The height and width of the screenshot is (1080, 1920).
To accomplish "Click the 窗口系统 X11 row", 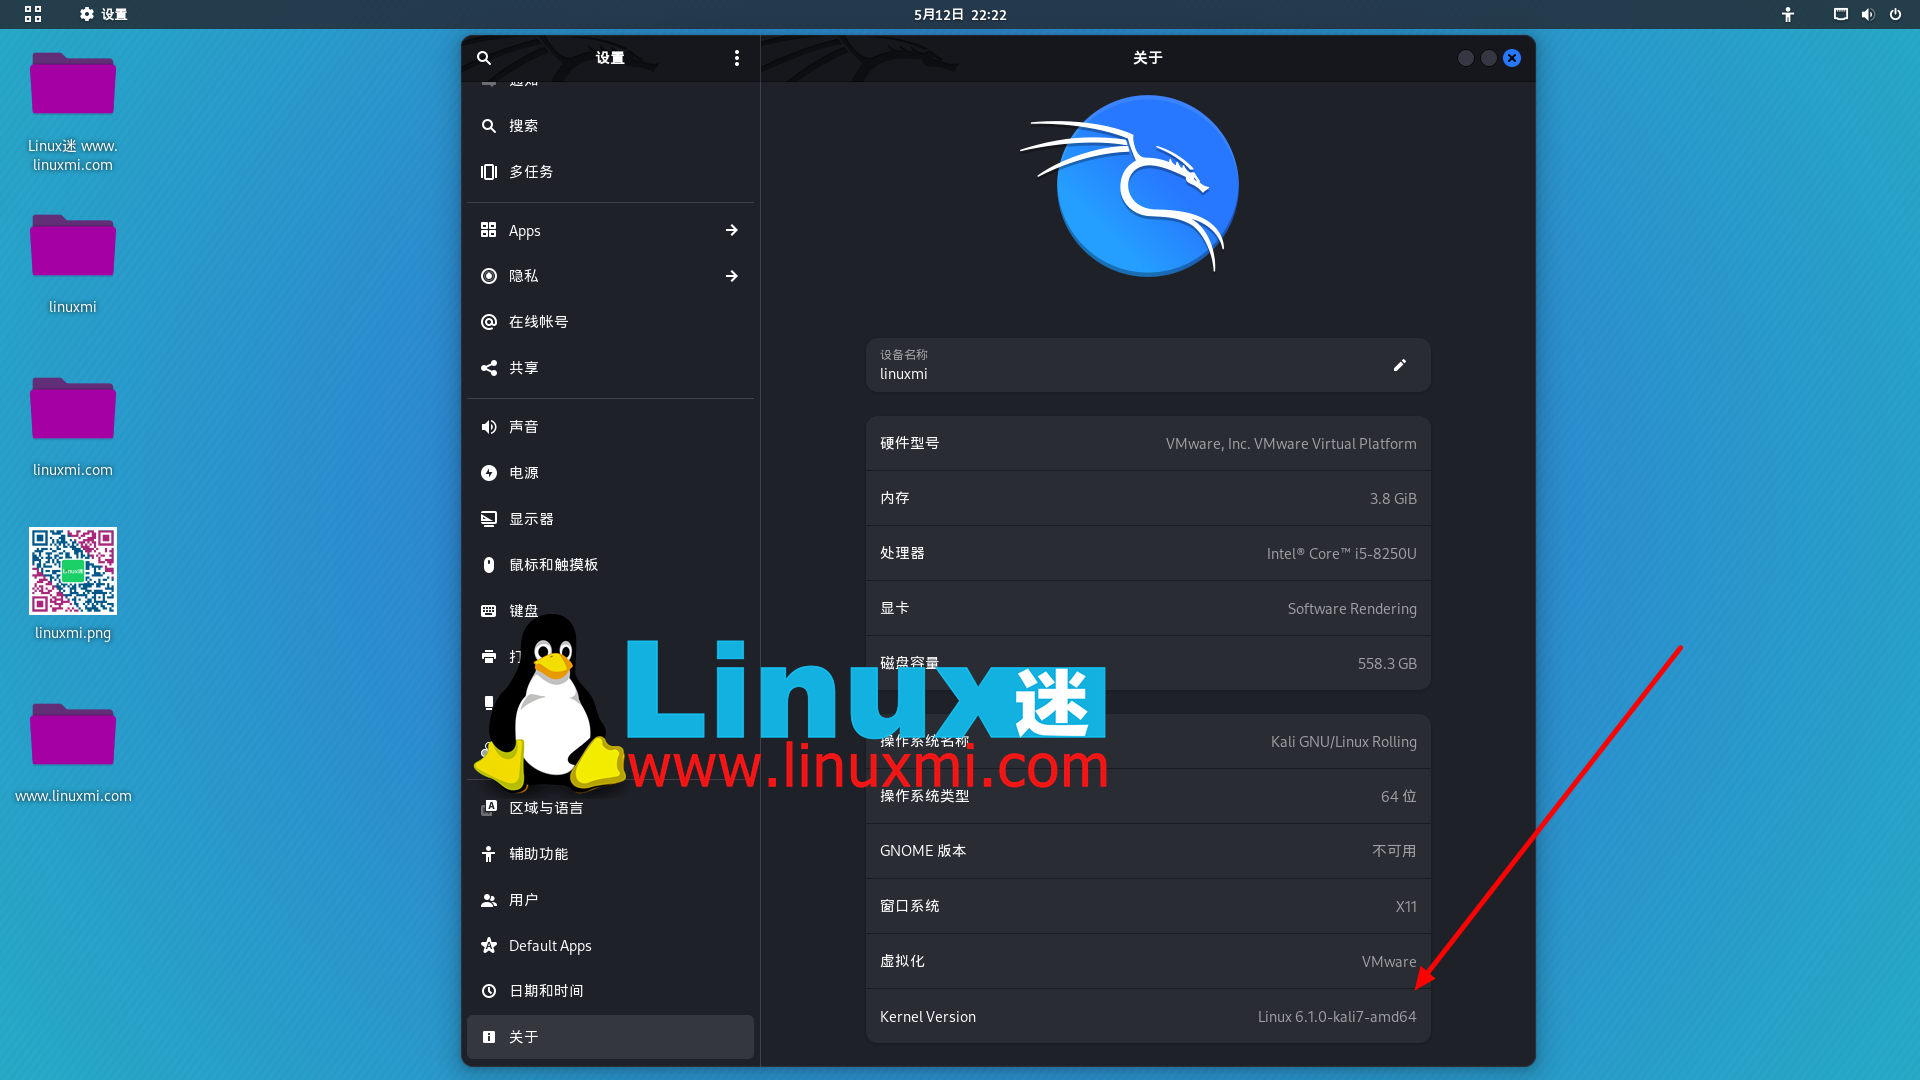I will (x=1148, y=906).
